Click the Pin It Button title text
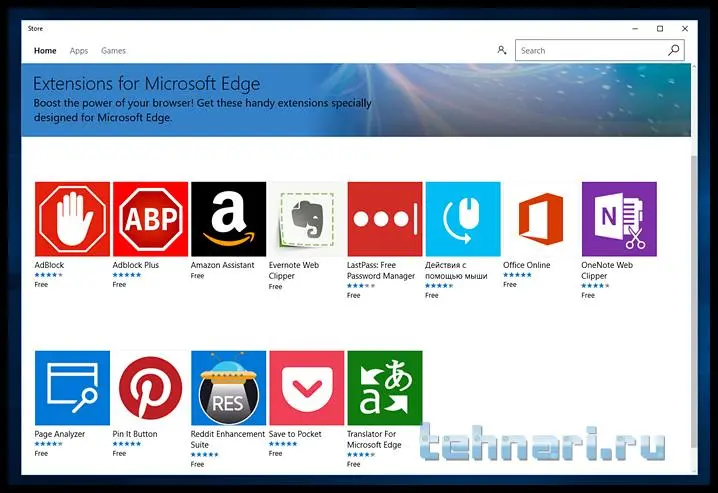The height and width of the screenshot is (493, 718). tap(135, 434)
